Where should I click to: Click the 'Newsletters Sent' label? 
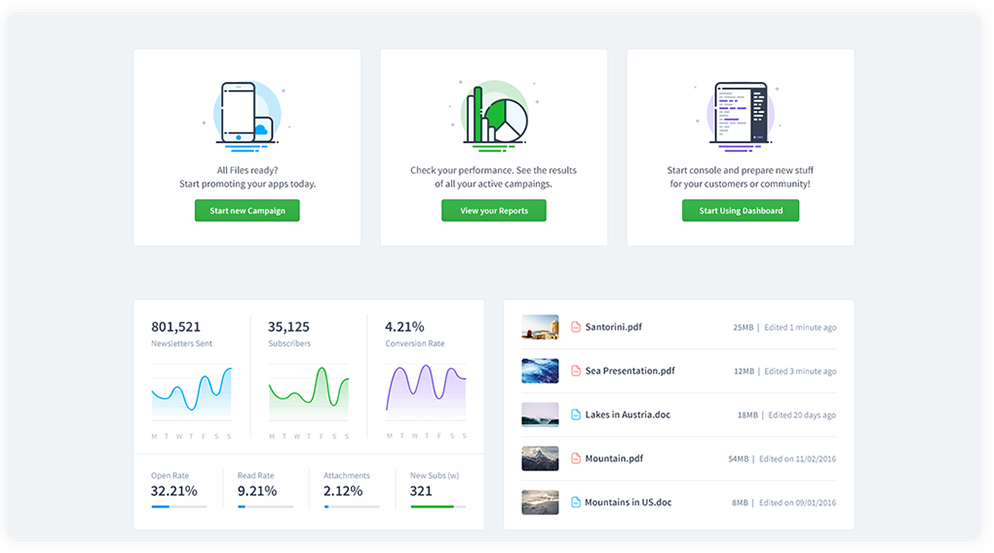(x=181, y=344)
